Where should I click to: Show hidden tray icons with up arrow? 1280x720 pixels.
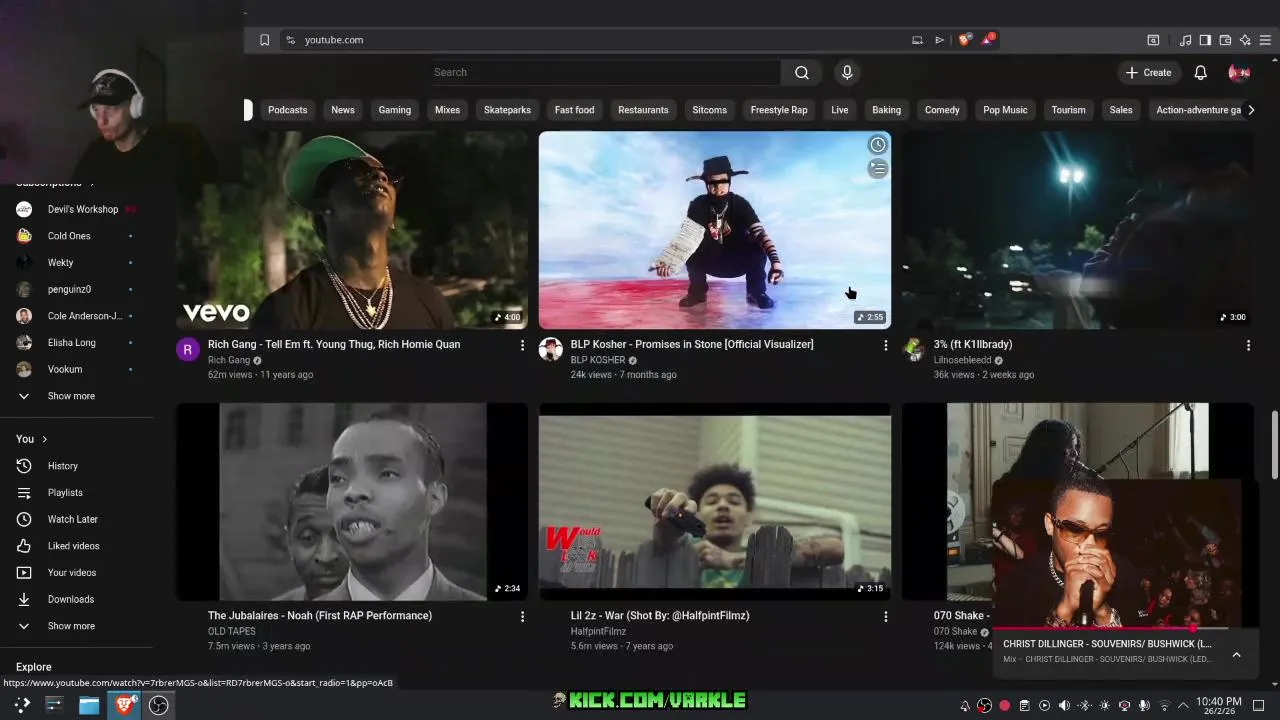[1183, 706]
